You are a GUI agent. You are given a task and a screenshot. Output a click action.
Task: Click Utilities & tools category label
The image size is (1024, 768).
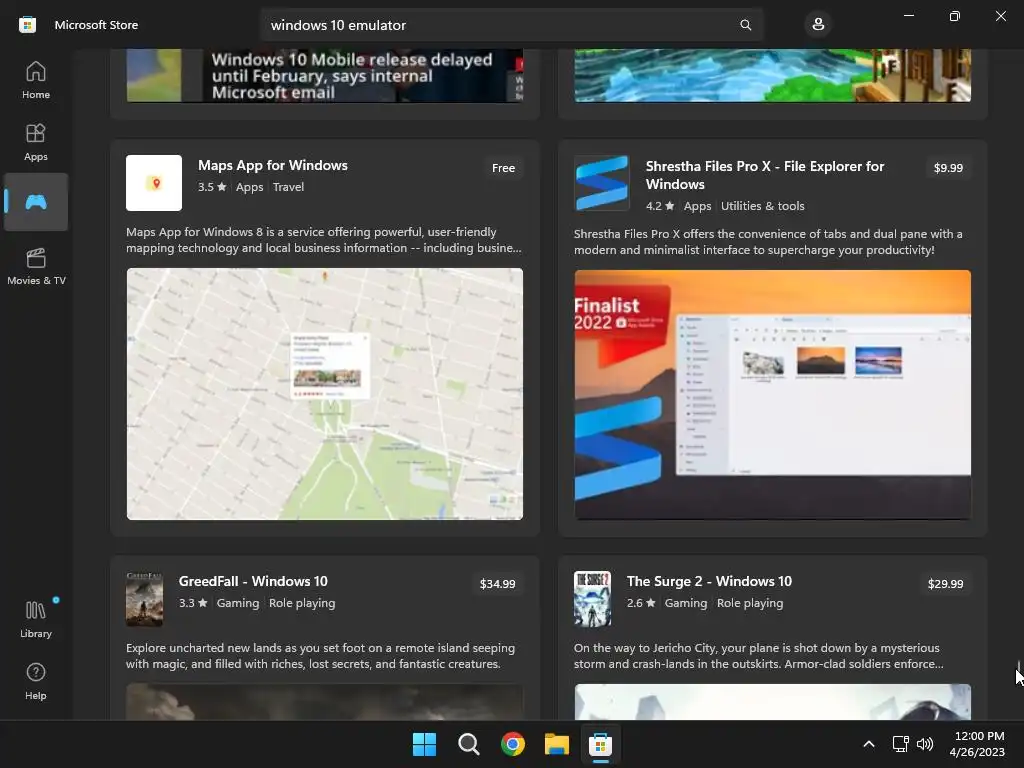pyautogui.click(x=763, y=206)
